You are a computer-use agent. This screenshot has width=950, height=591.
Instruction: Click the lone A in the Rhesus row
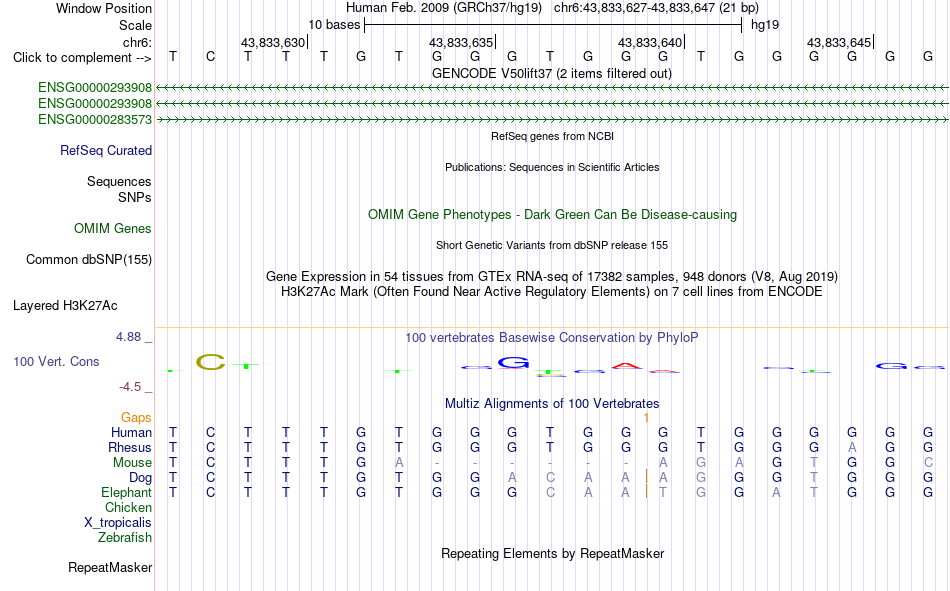(852, 447)
